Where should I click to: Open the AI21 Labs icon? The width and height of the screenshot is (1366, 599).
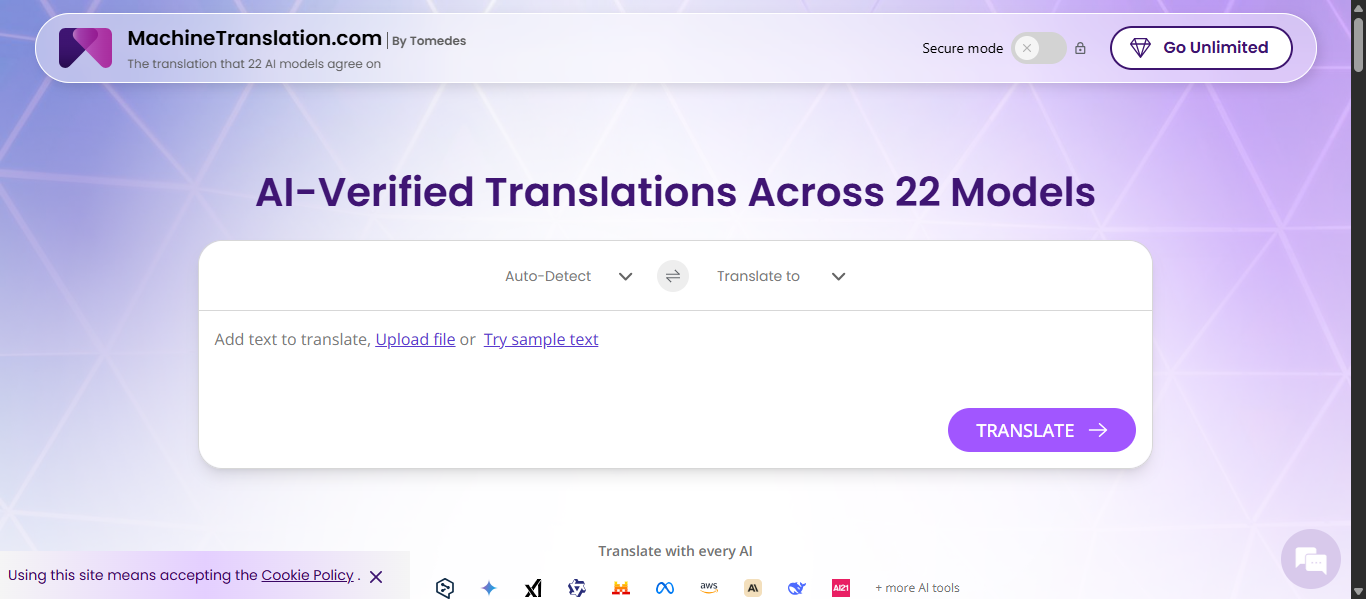coord(840,588)
